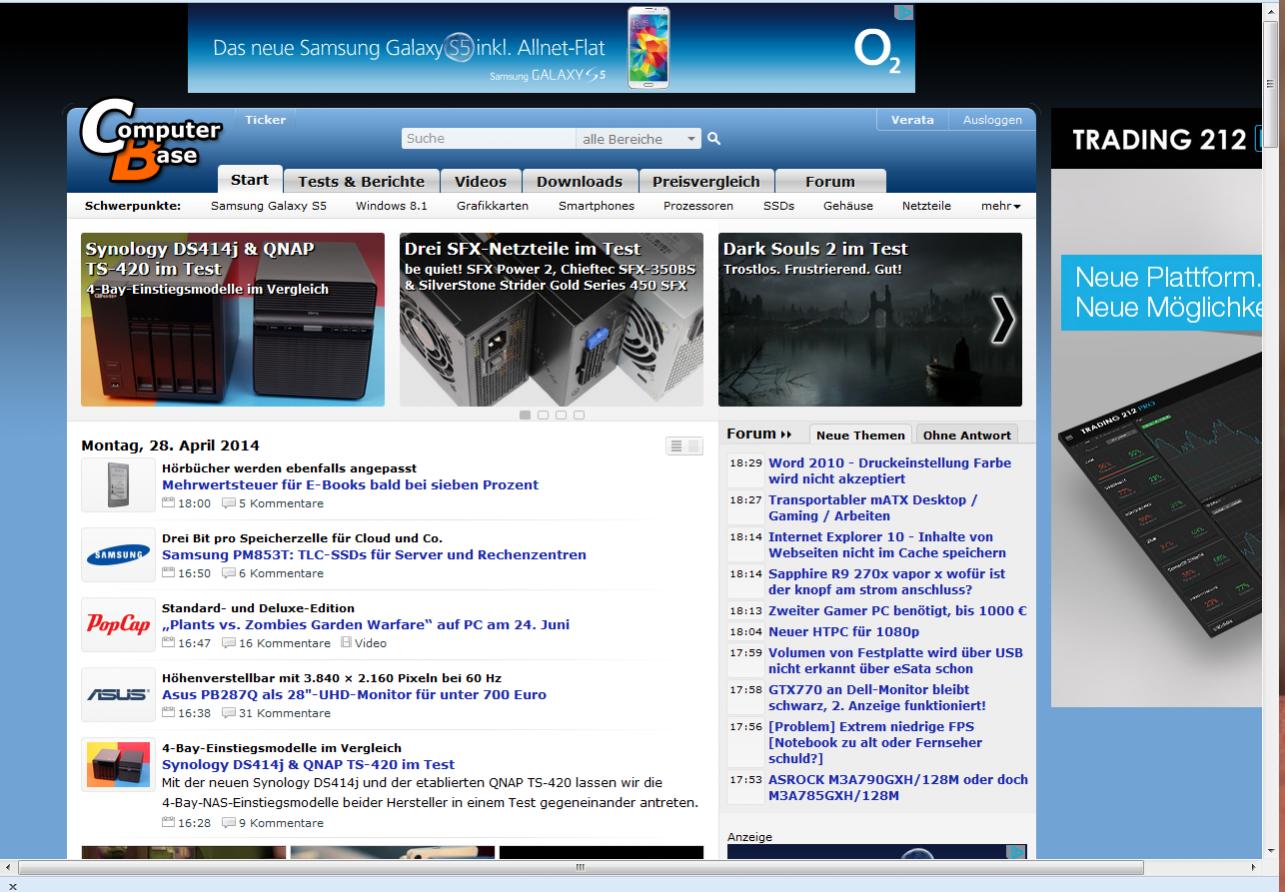Open the 'alle Bereiche' search dropdown
This screenshot has width=1285, height=892.
640,139
